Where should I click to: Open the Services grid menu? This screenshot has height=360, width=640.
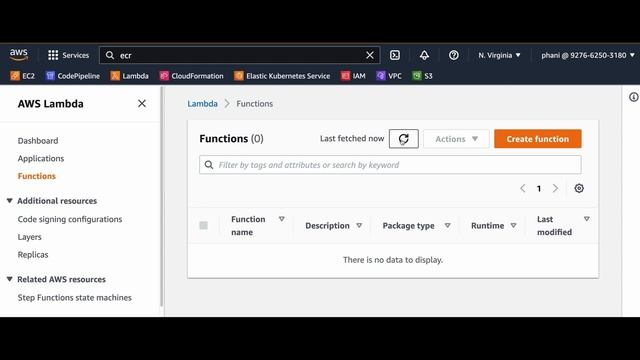coord(68,55)
